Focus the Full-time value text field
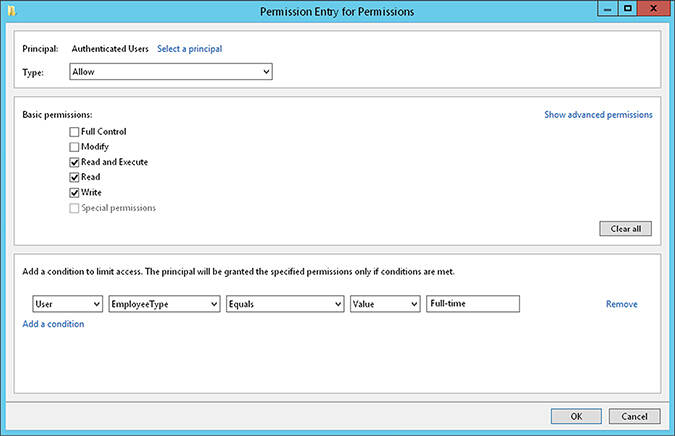This screenshot has height=436, width=675. [x=473, y=303]
